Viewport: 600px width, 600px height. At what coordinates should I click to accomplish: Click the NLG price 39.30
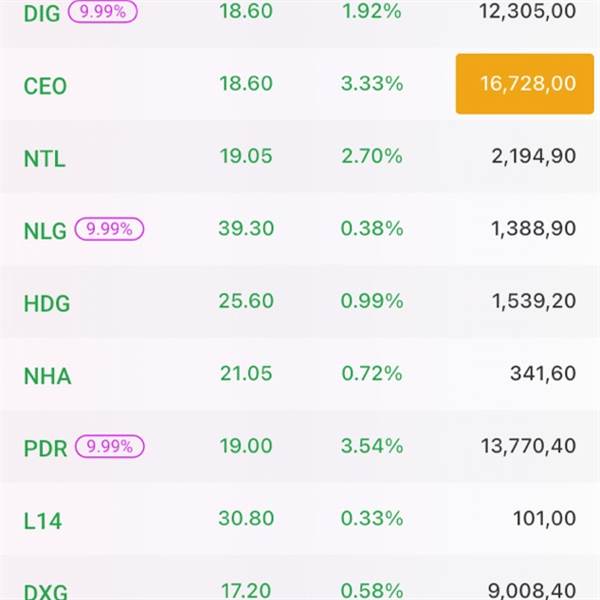[x=245, y=229]
